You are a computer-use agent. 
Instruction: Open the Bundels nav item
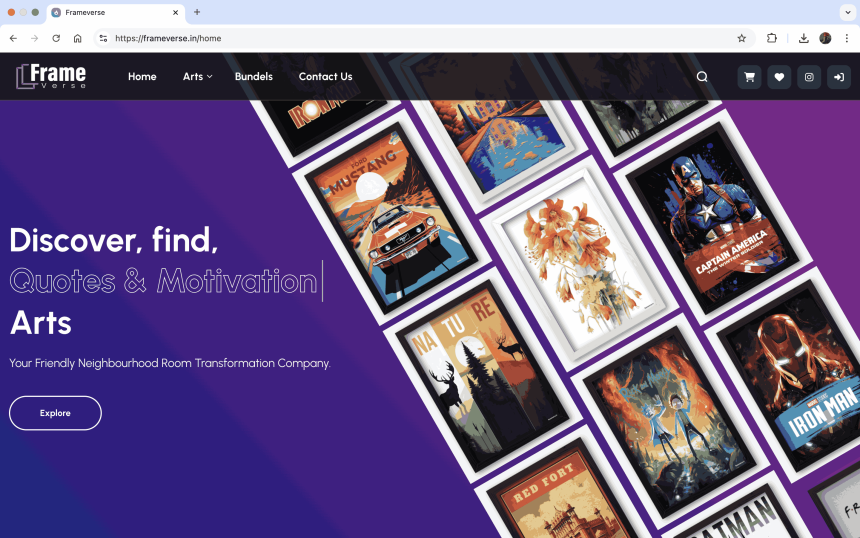click(x=253, y=77)
